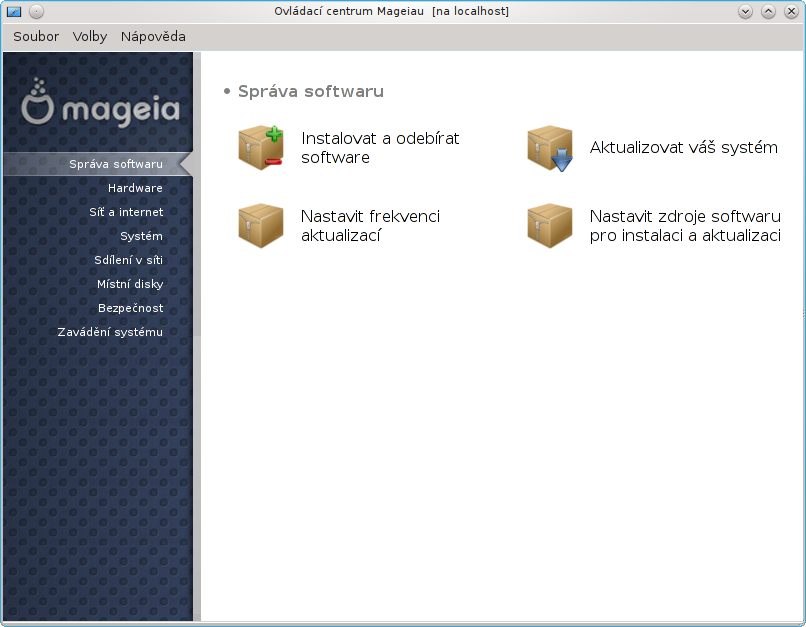Open Zavádění systému category
The width and height of the screenshot is (806, 627).
[x=110, y=332]
